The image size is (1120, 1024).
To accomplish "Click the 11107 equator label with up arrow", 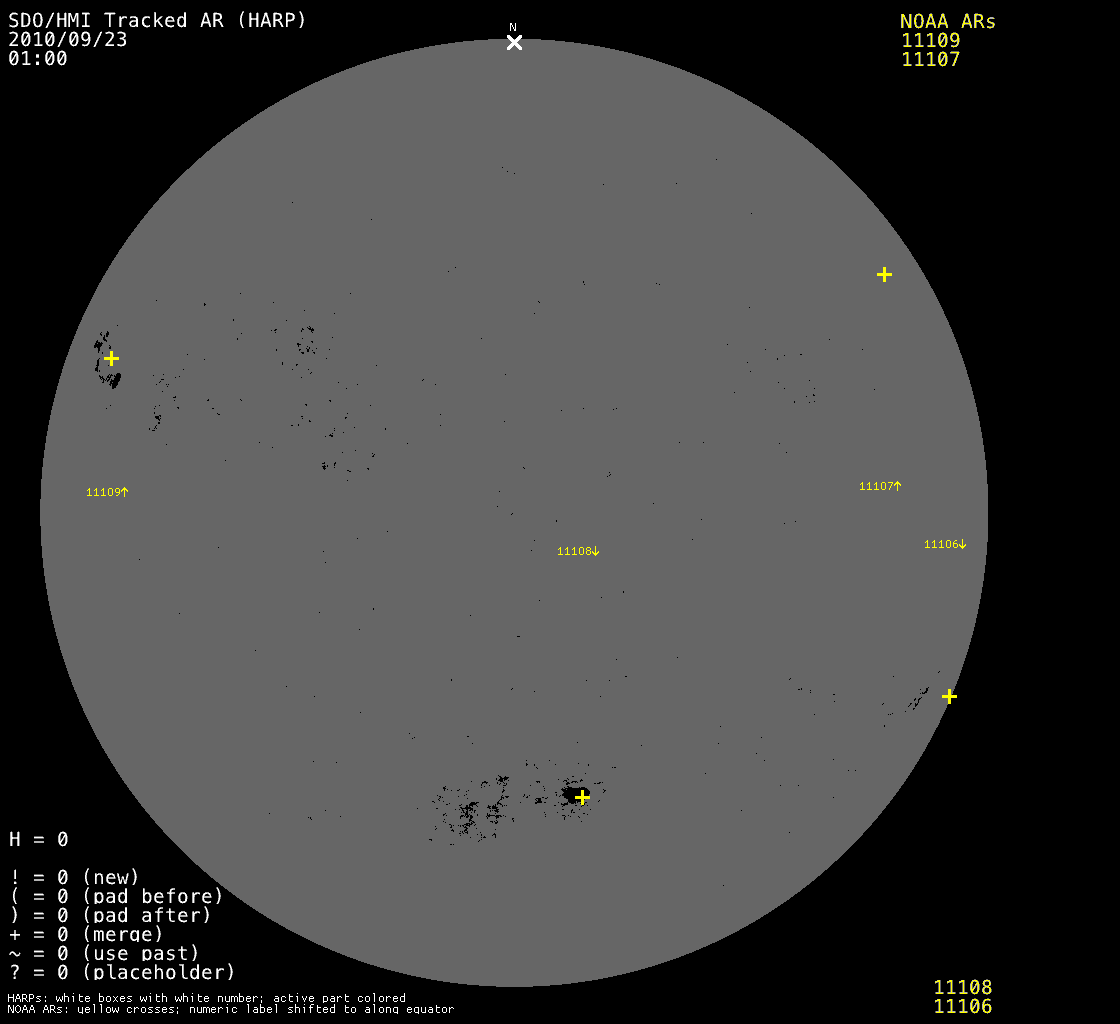I will coord(880,486).
